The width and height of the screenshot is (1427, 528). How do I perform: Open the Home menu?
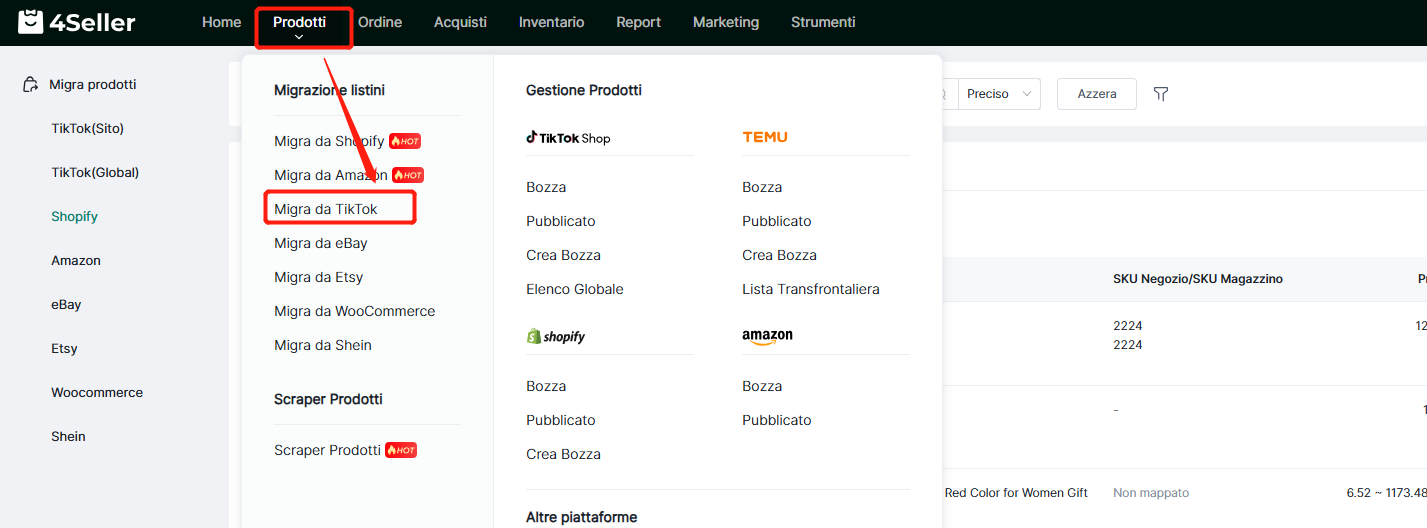pos(221,22)
